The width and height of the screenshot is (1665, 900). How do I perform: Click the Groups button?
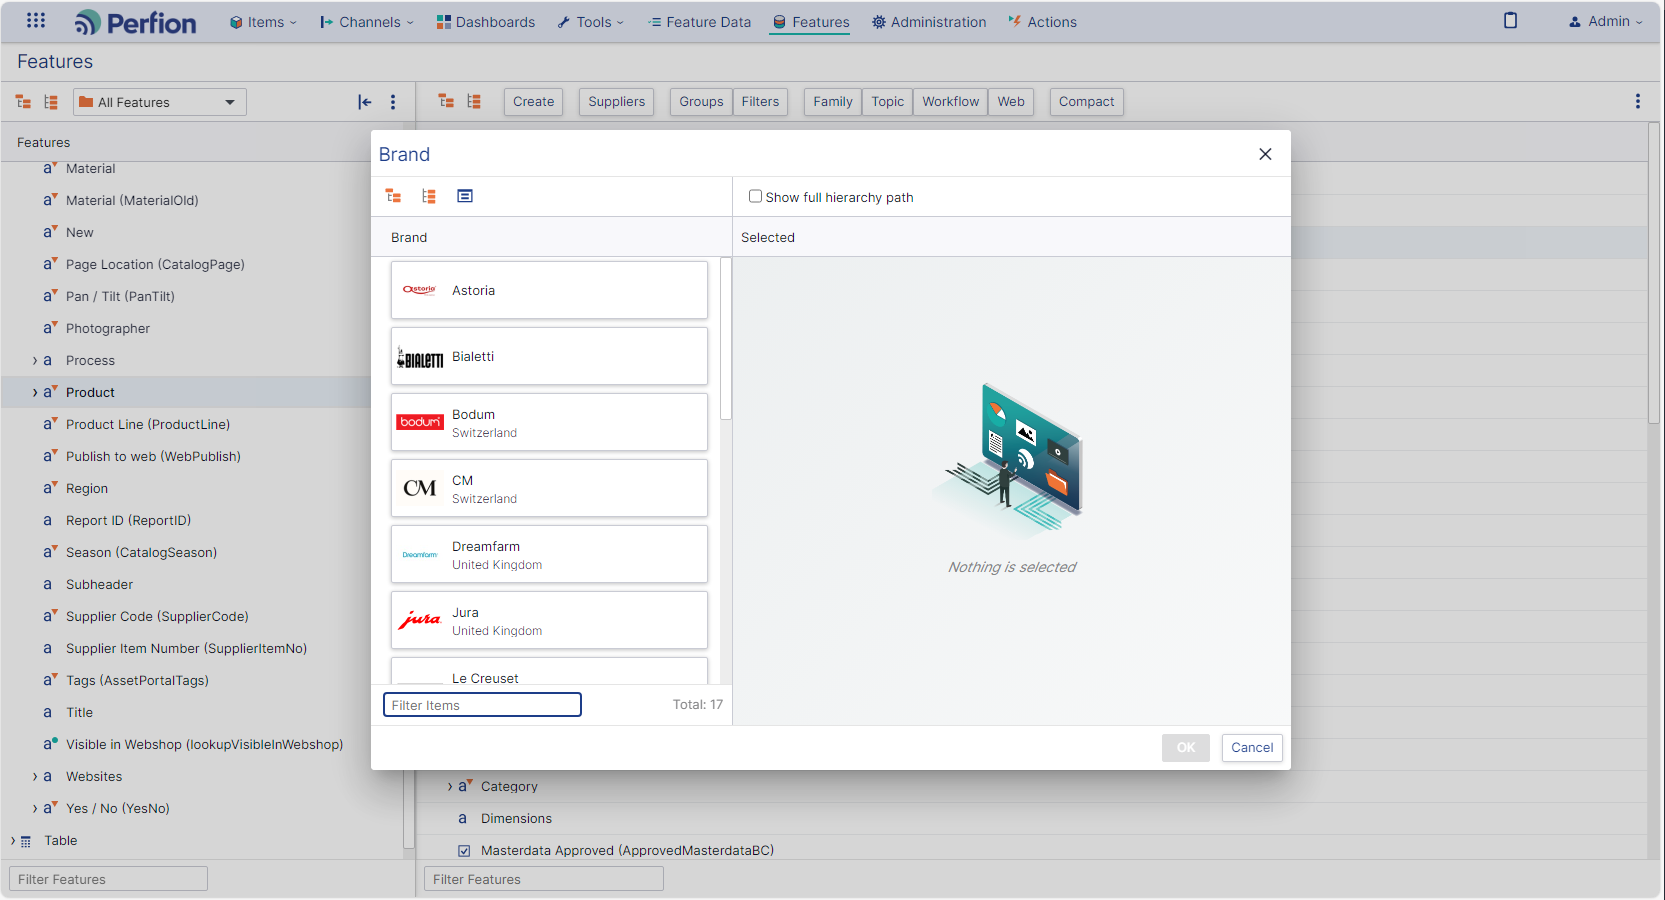point(701,102)
